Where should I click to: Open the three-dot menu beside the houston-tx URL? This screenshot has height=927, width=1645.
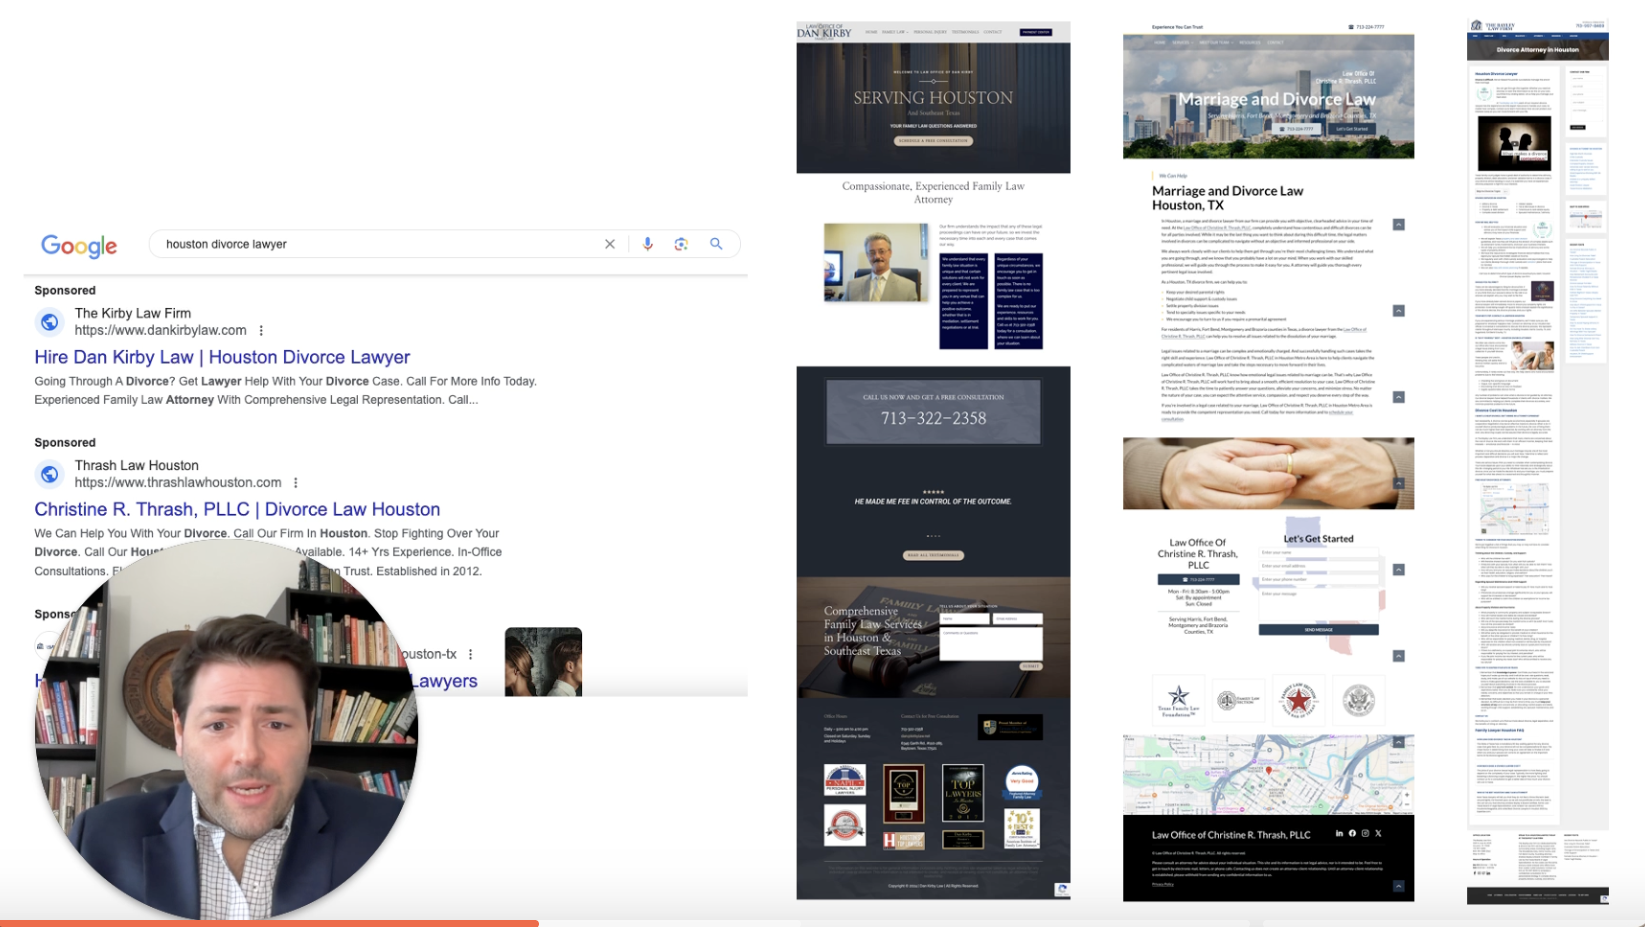pyautogui.click(x=471, y=654)
